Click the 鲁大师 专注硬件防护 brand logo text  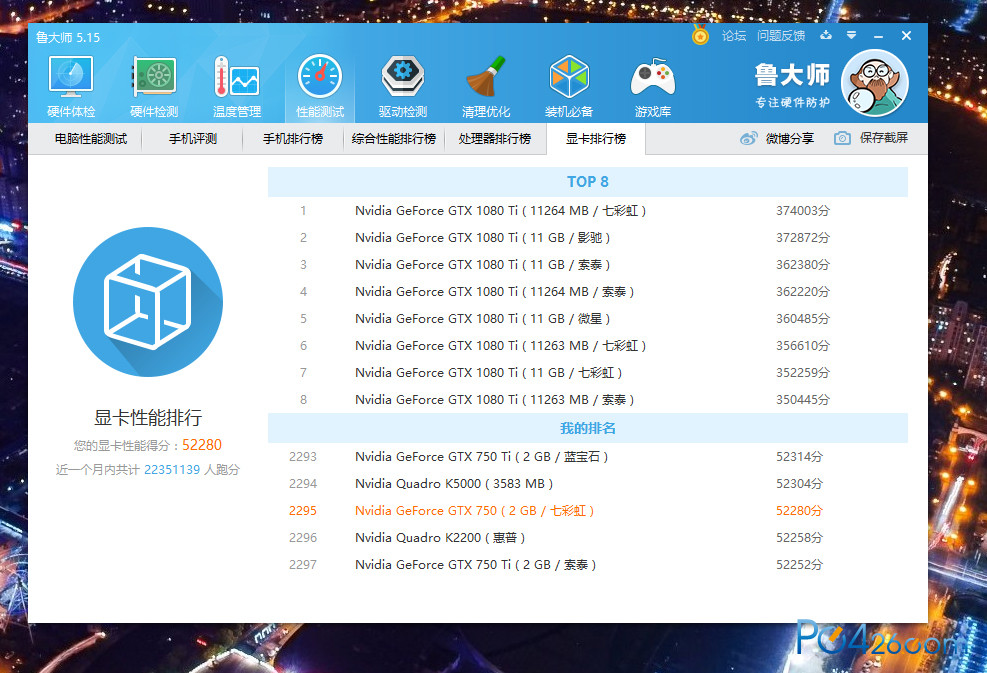click(x=792, y=84)
